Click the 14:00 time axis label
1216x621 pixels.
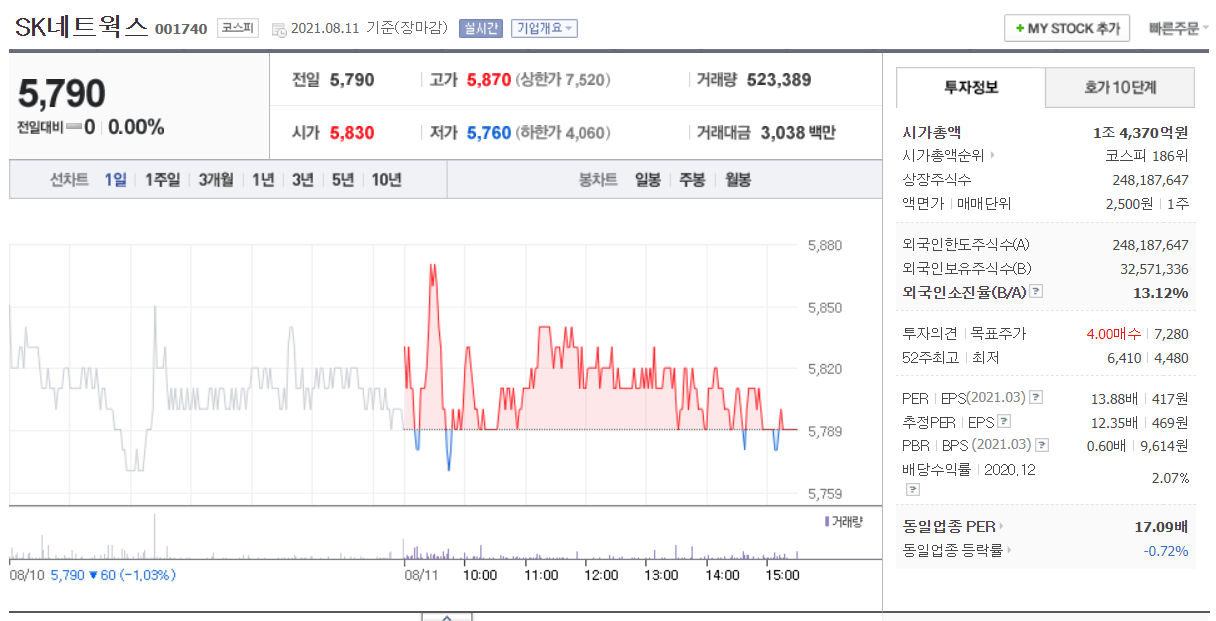pos(722,575)
